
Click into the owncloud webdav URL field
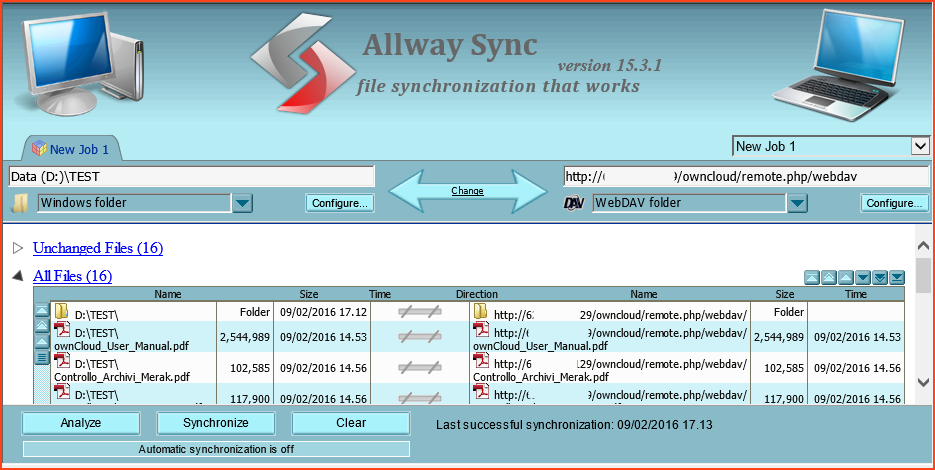746,177
